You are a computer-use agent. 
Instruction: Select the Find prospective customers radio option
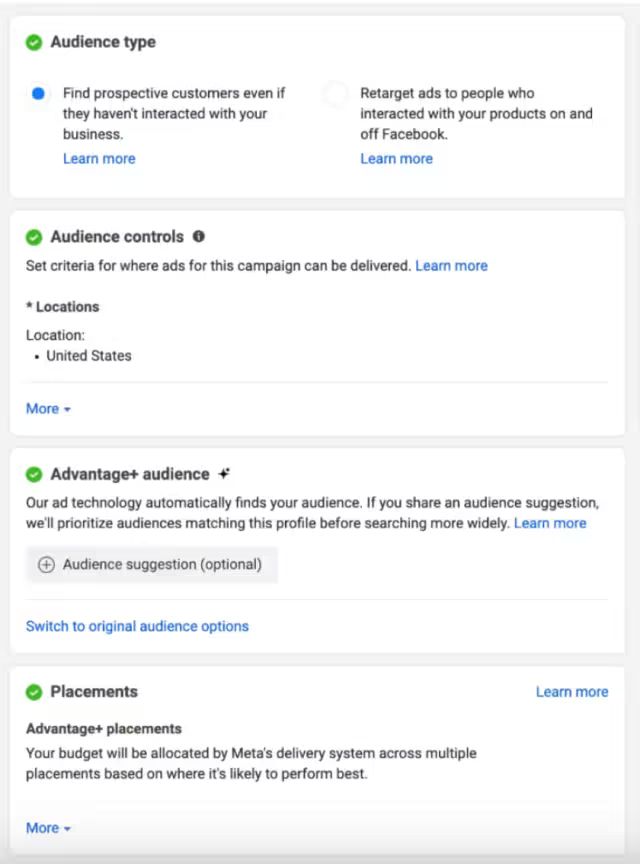38,93
